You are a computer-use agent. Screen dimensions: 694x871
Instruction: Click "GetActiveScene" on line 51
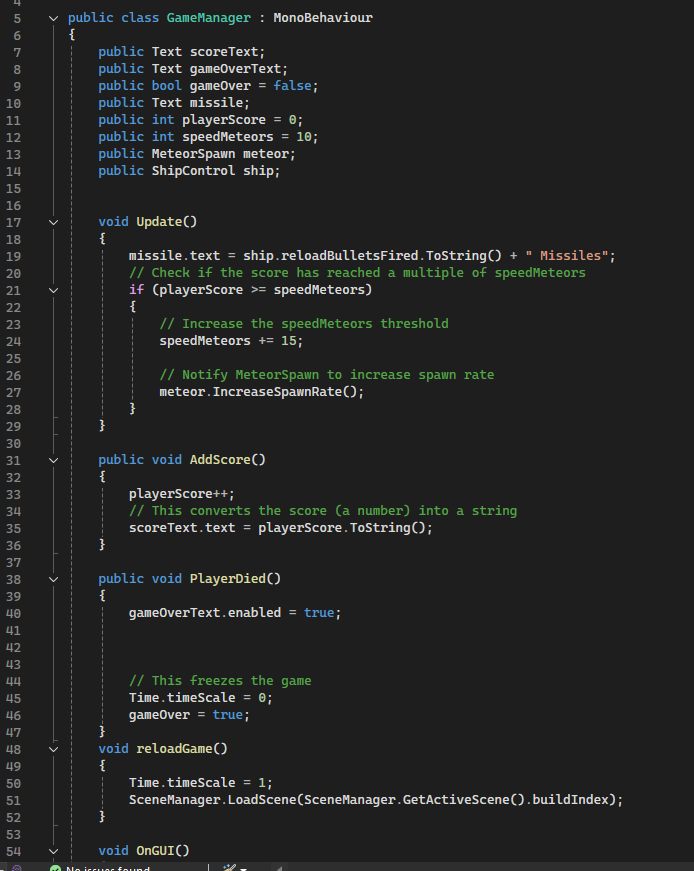(456, 800)
